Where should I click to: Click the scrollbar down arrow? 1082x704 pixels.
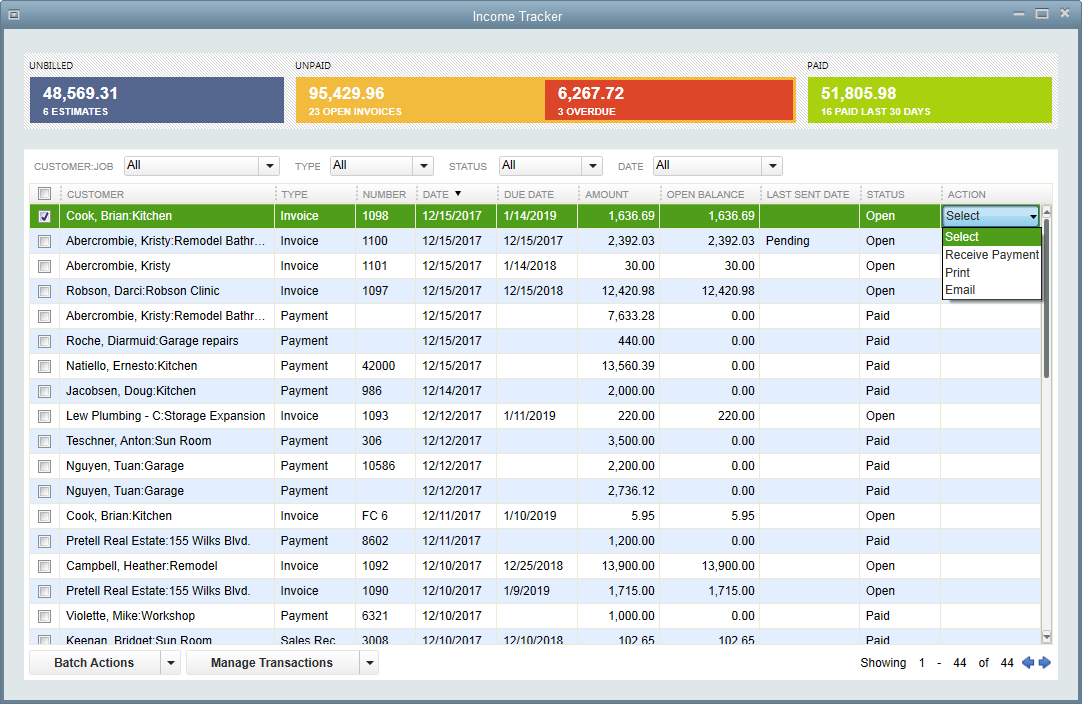pos(1046,635)
